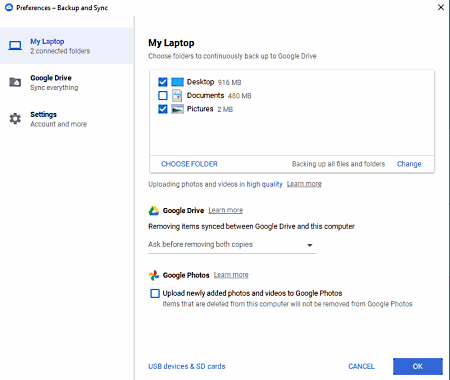Click the Desktop folder icon
Screen dimensions: 450x380
177,82
